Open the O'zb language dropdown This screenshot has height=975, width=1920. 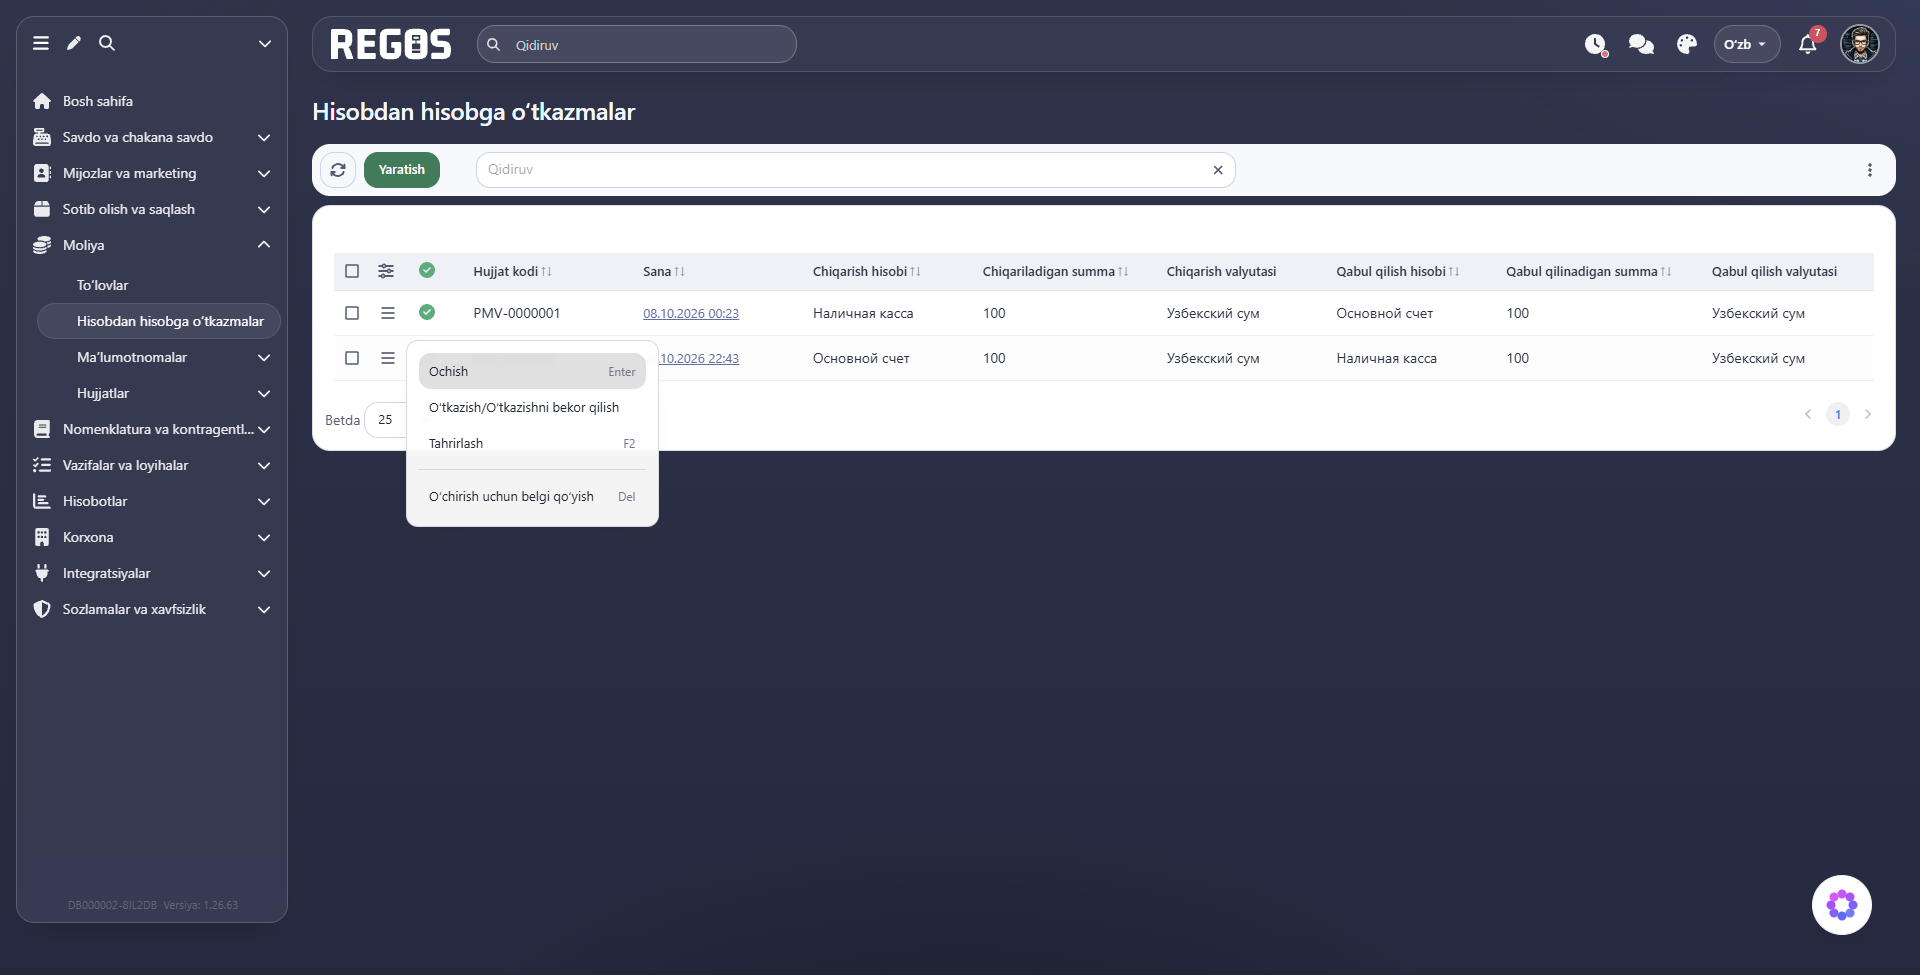pyautogui.click(x=1746, y=44)
